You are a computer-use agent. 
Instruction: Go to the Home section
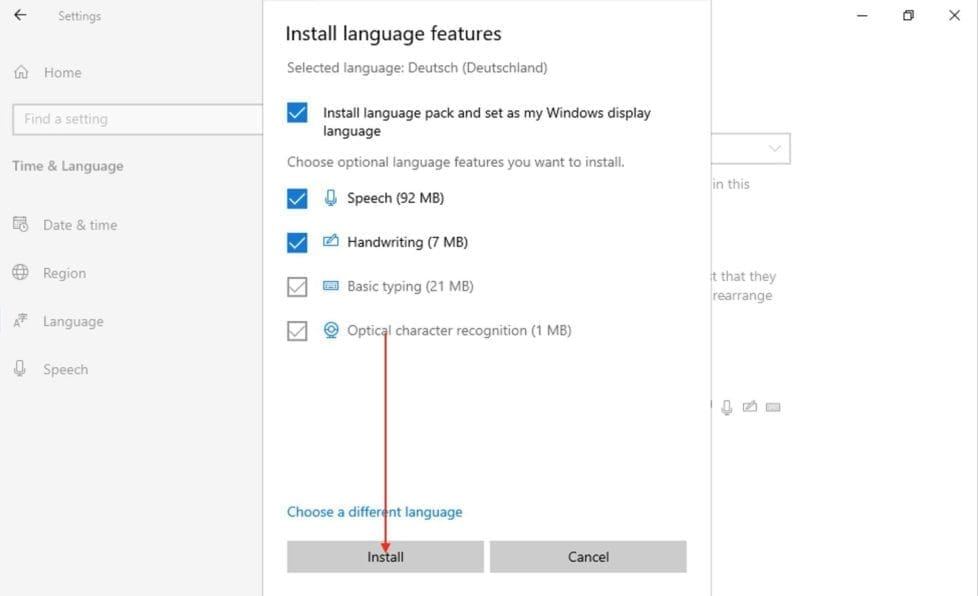click(x=62, y=72)
